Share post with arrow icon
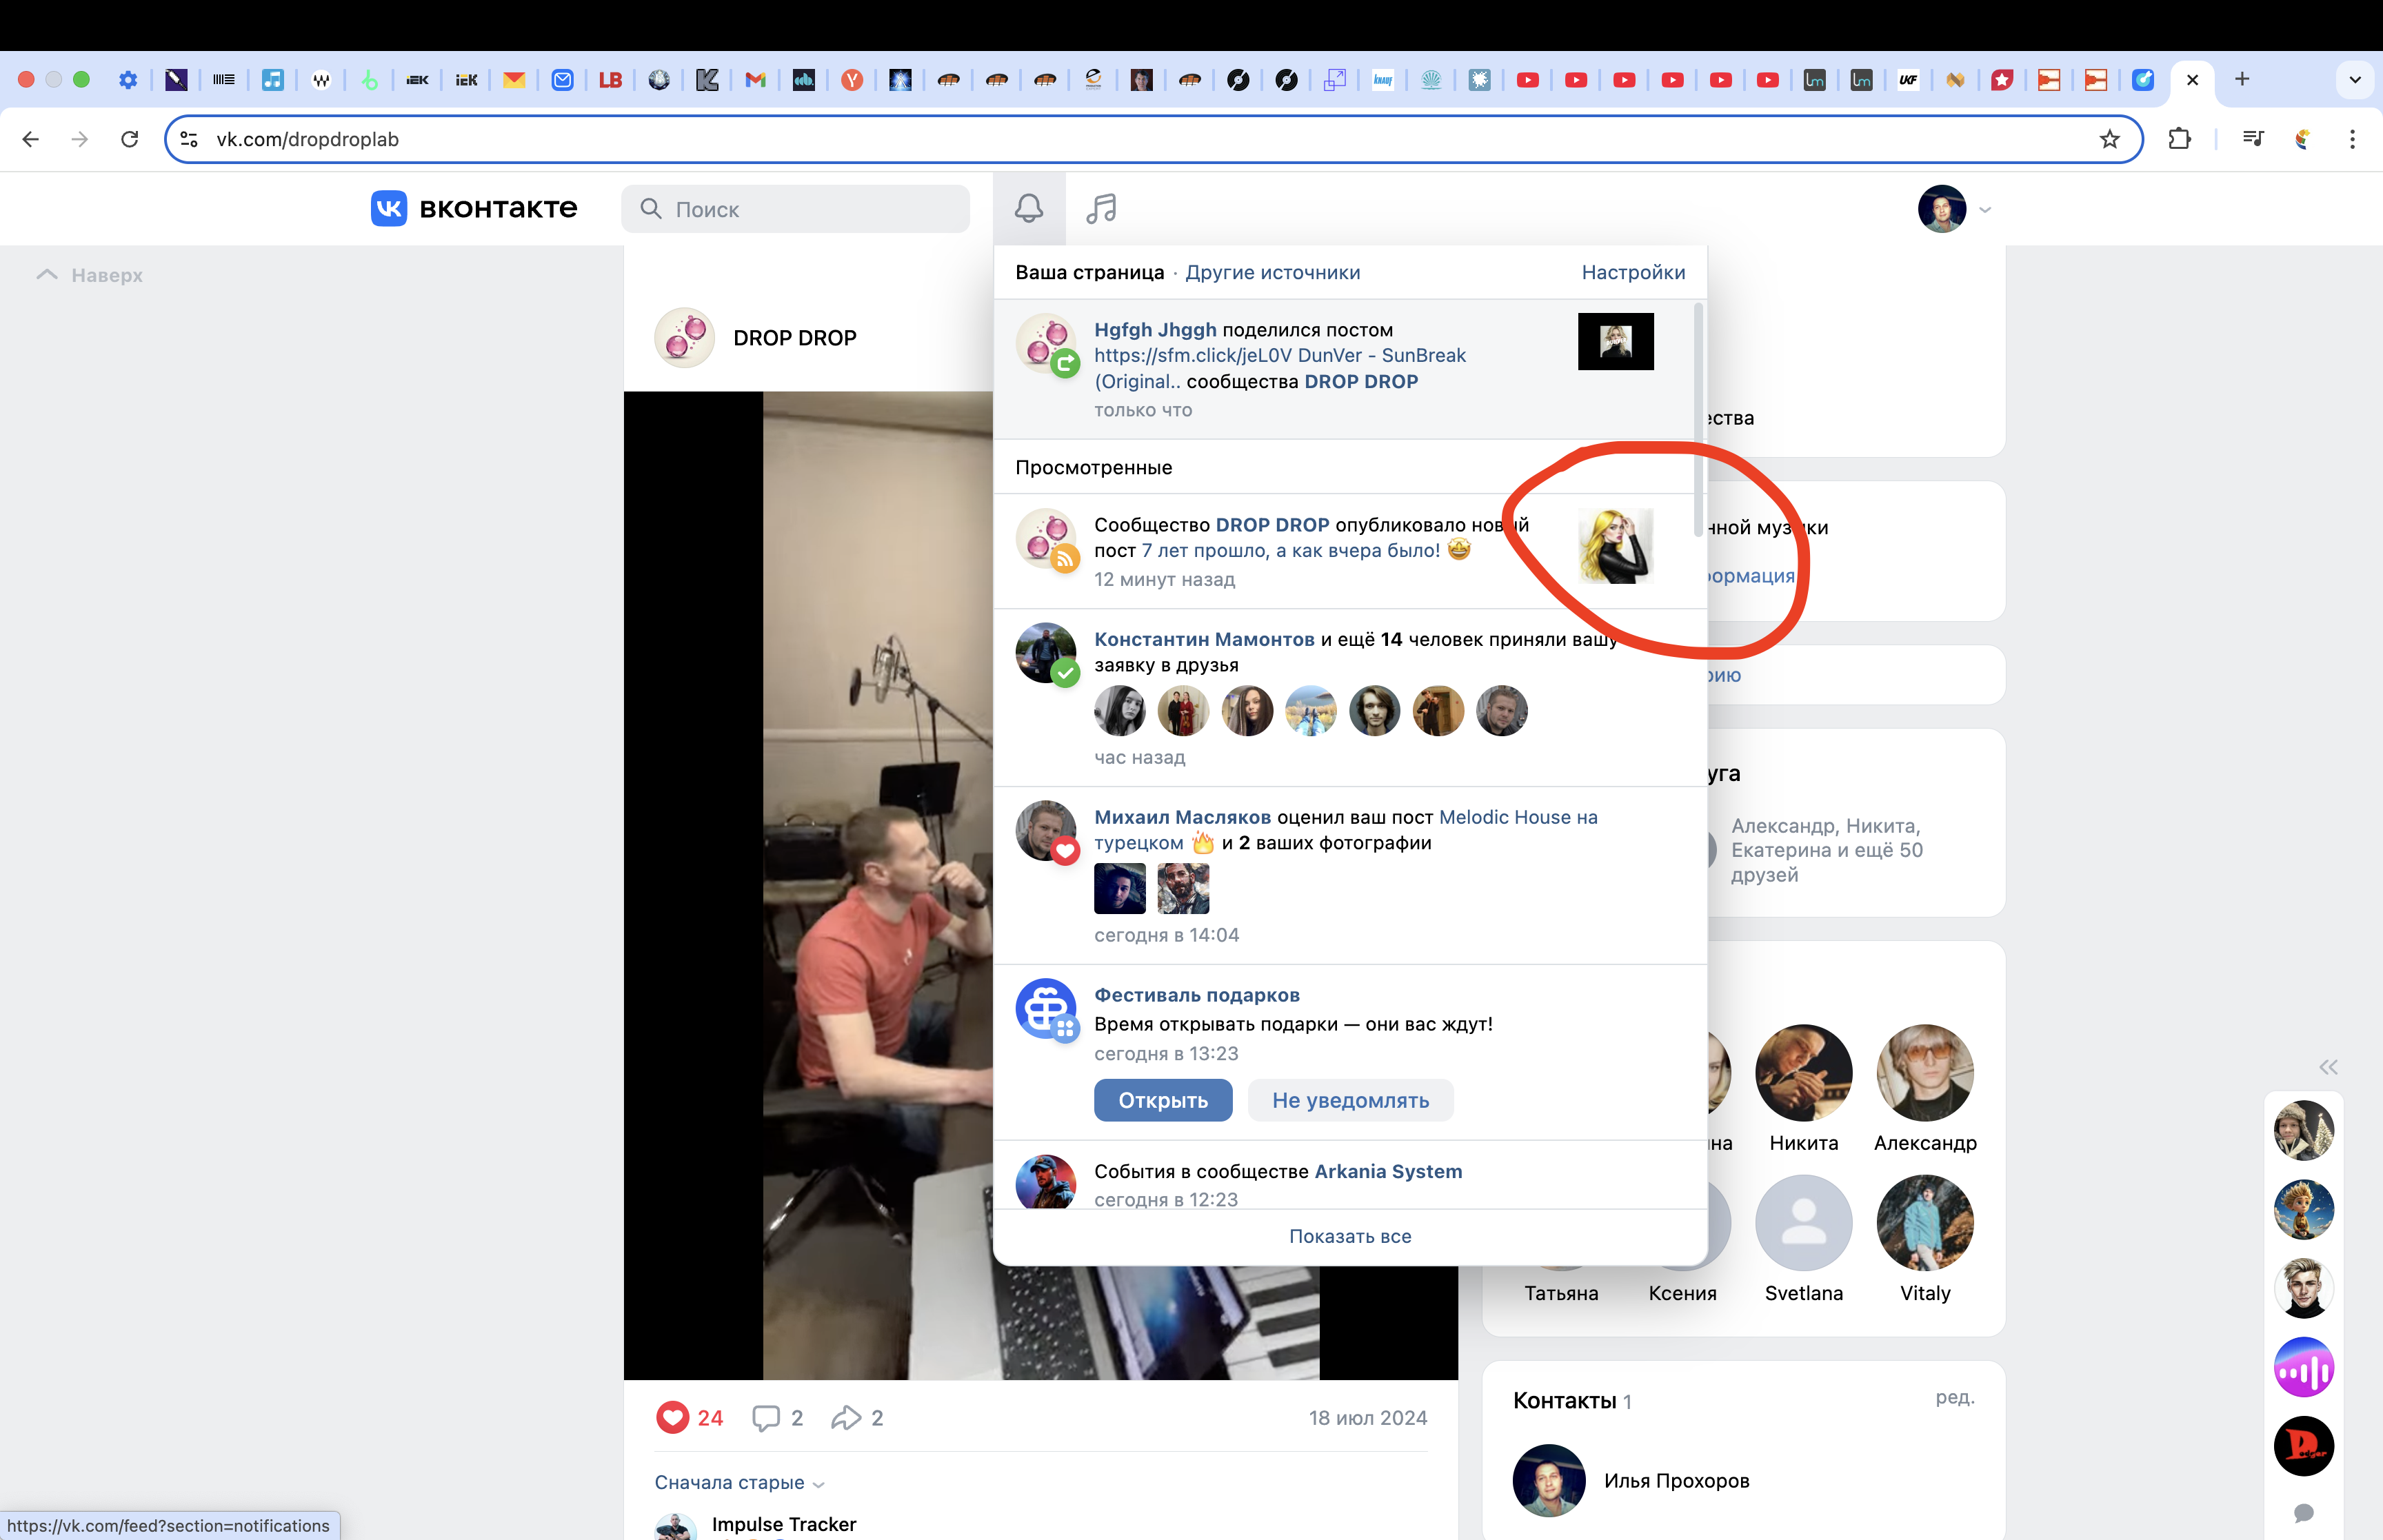The image size is (2383, 1540). (x=845, y=1417)
